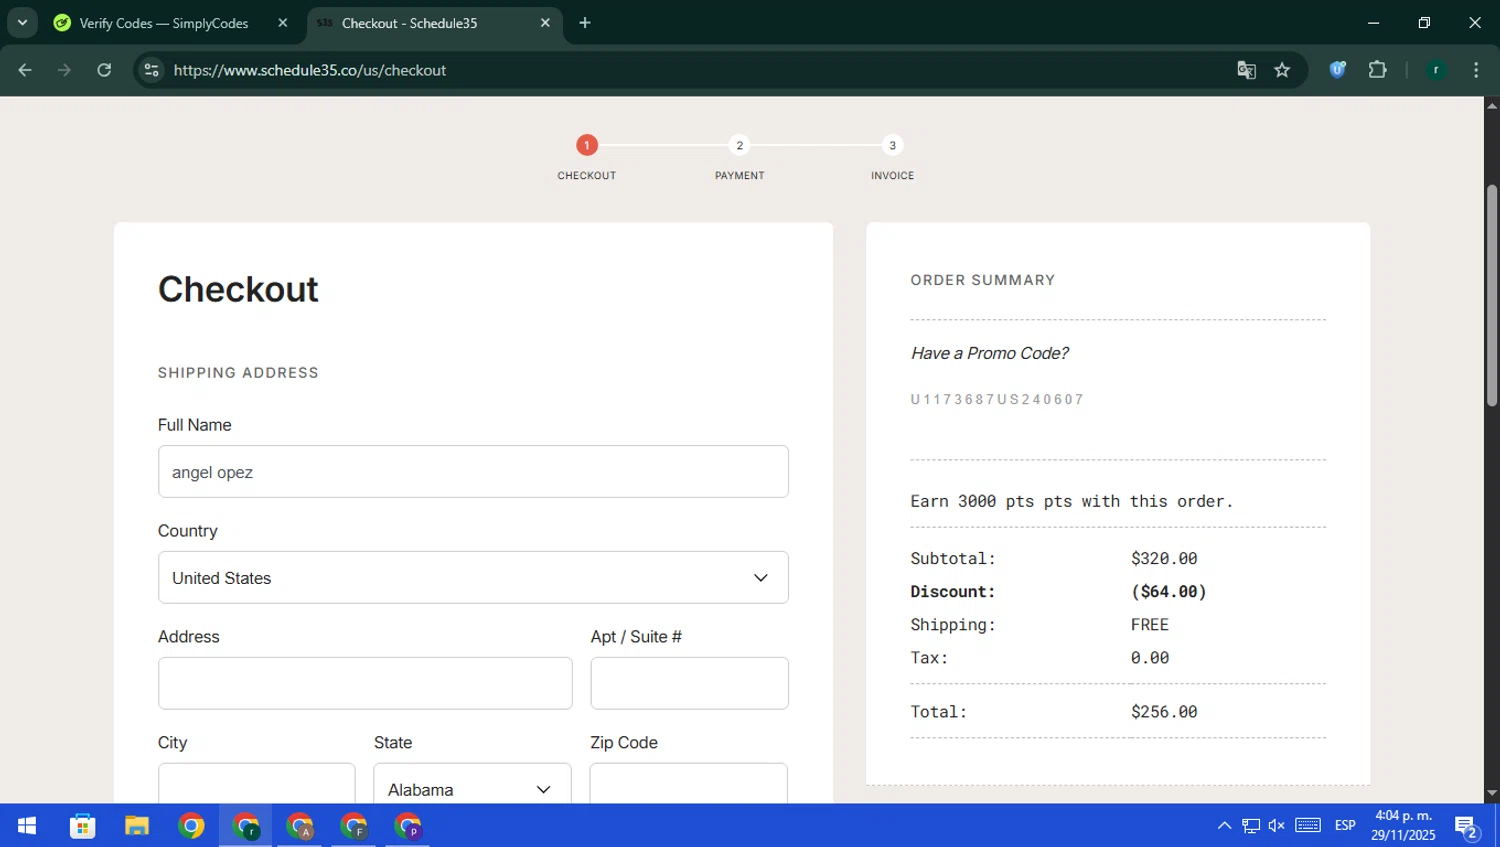This screenshot has width=1500, height=847.
Task: Bookmark this page with the star icon
Action: [1282, 70]
